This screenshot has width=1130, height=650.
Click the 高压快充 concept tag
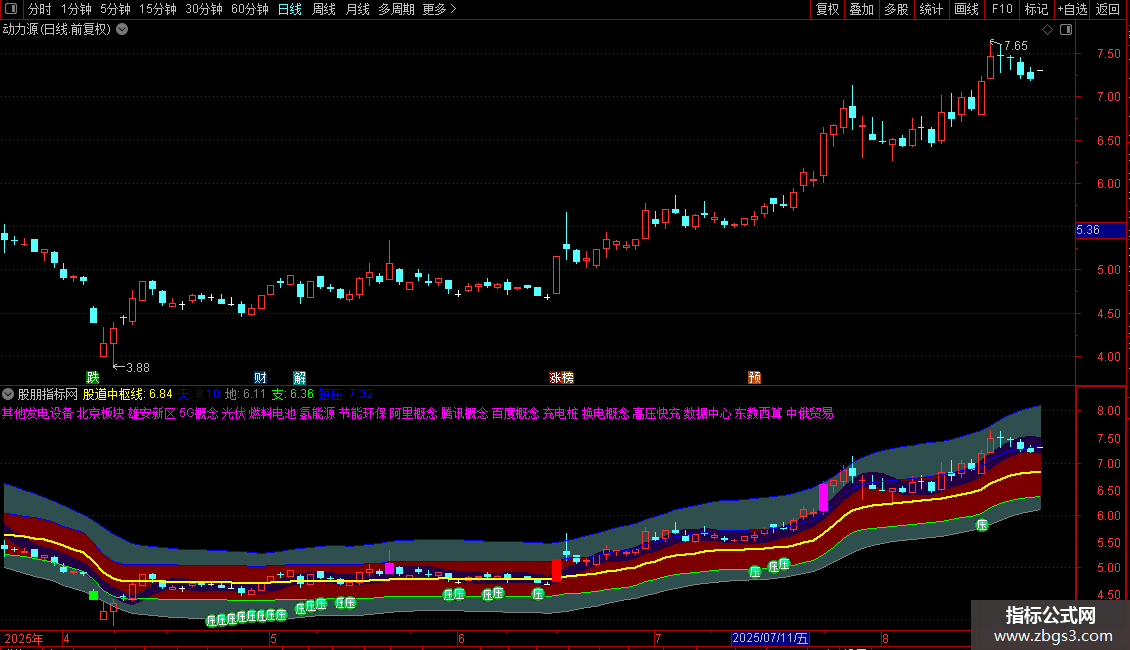pos(656,414)
